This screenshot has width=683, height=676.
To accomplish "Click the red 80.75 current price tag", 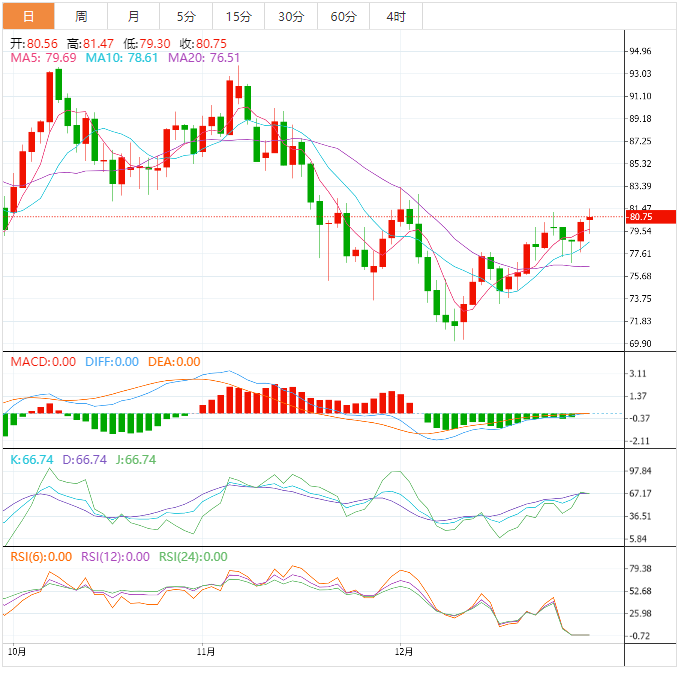I will (x=650, y=216).
